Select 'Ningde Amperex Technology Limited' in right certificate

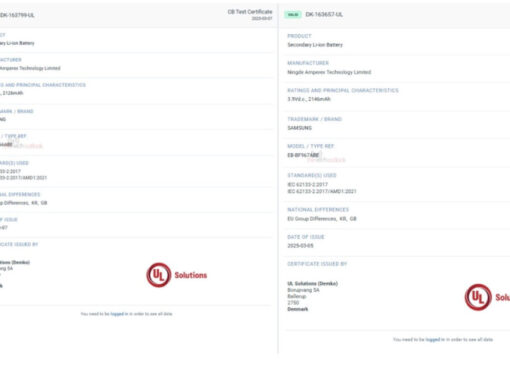coord(329,72)
